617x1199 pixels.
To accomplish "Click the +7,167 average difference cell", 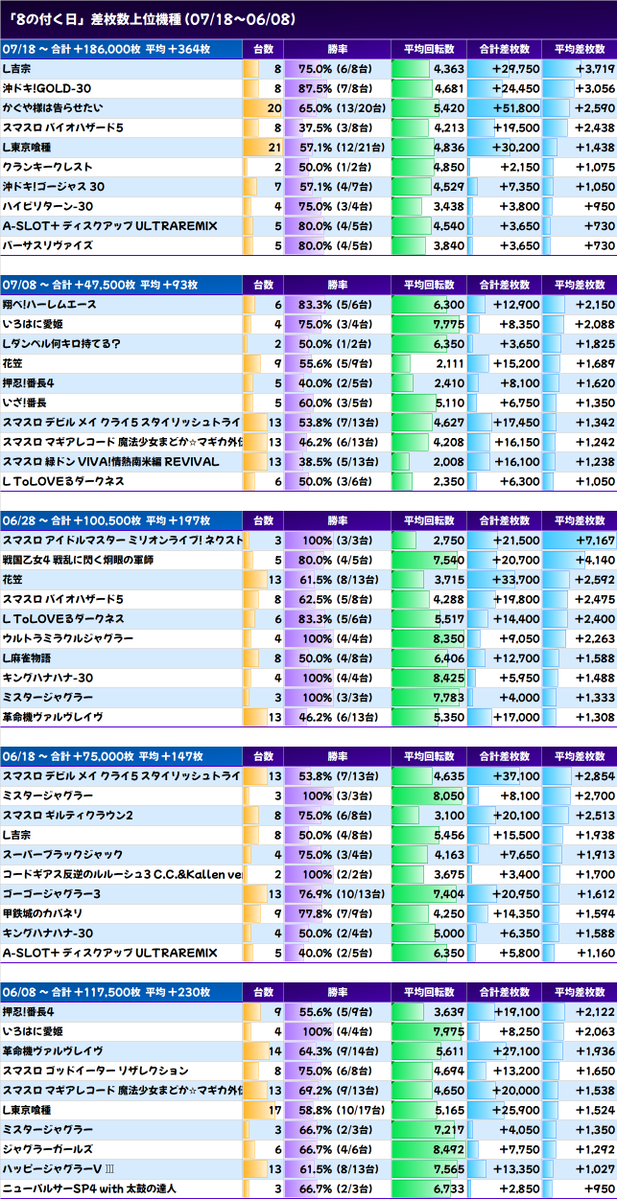I will pos(580,540).
